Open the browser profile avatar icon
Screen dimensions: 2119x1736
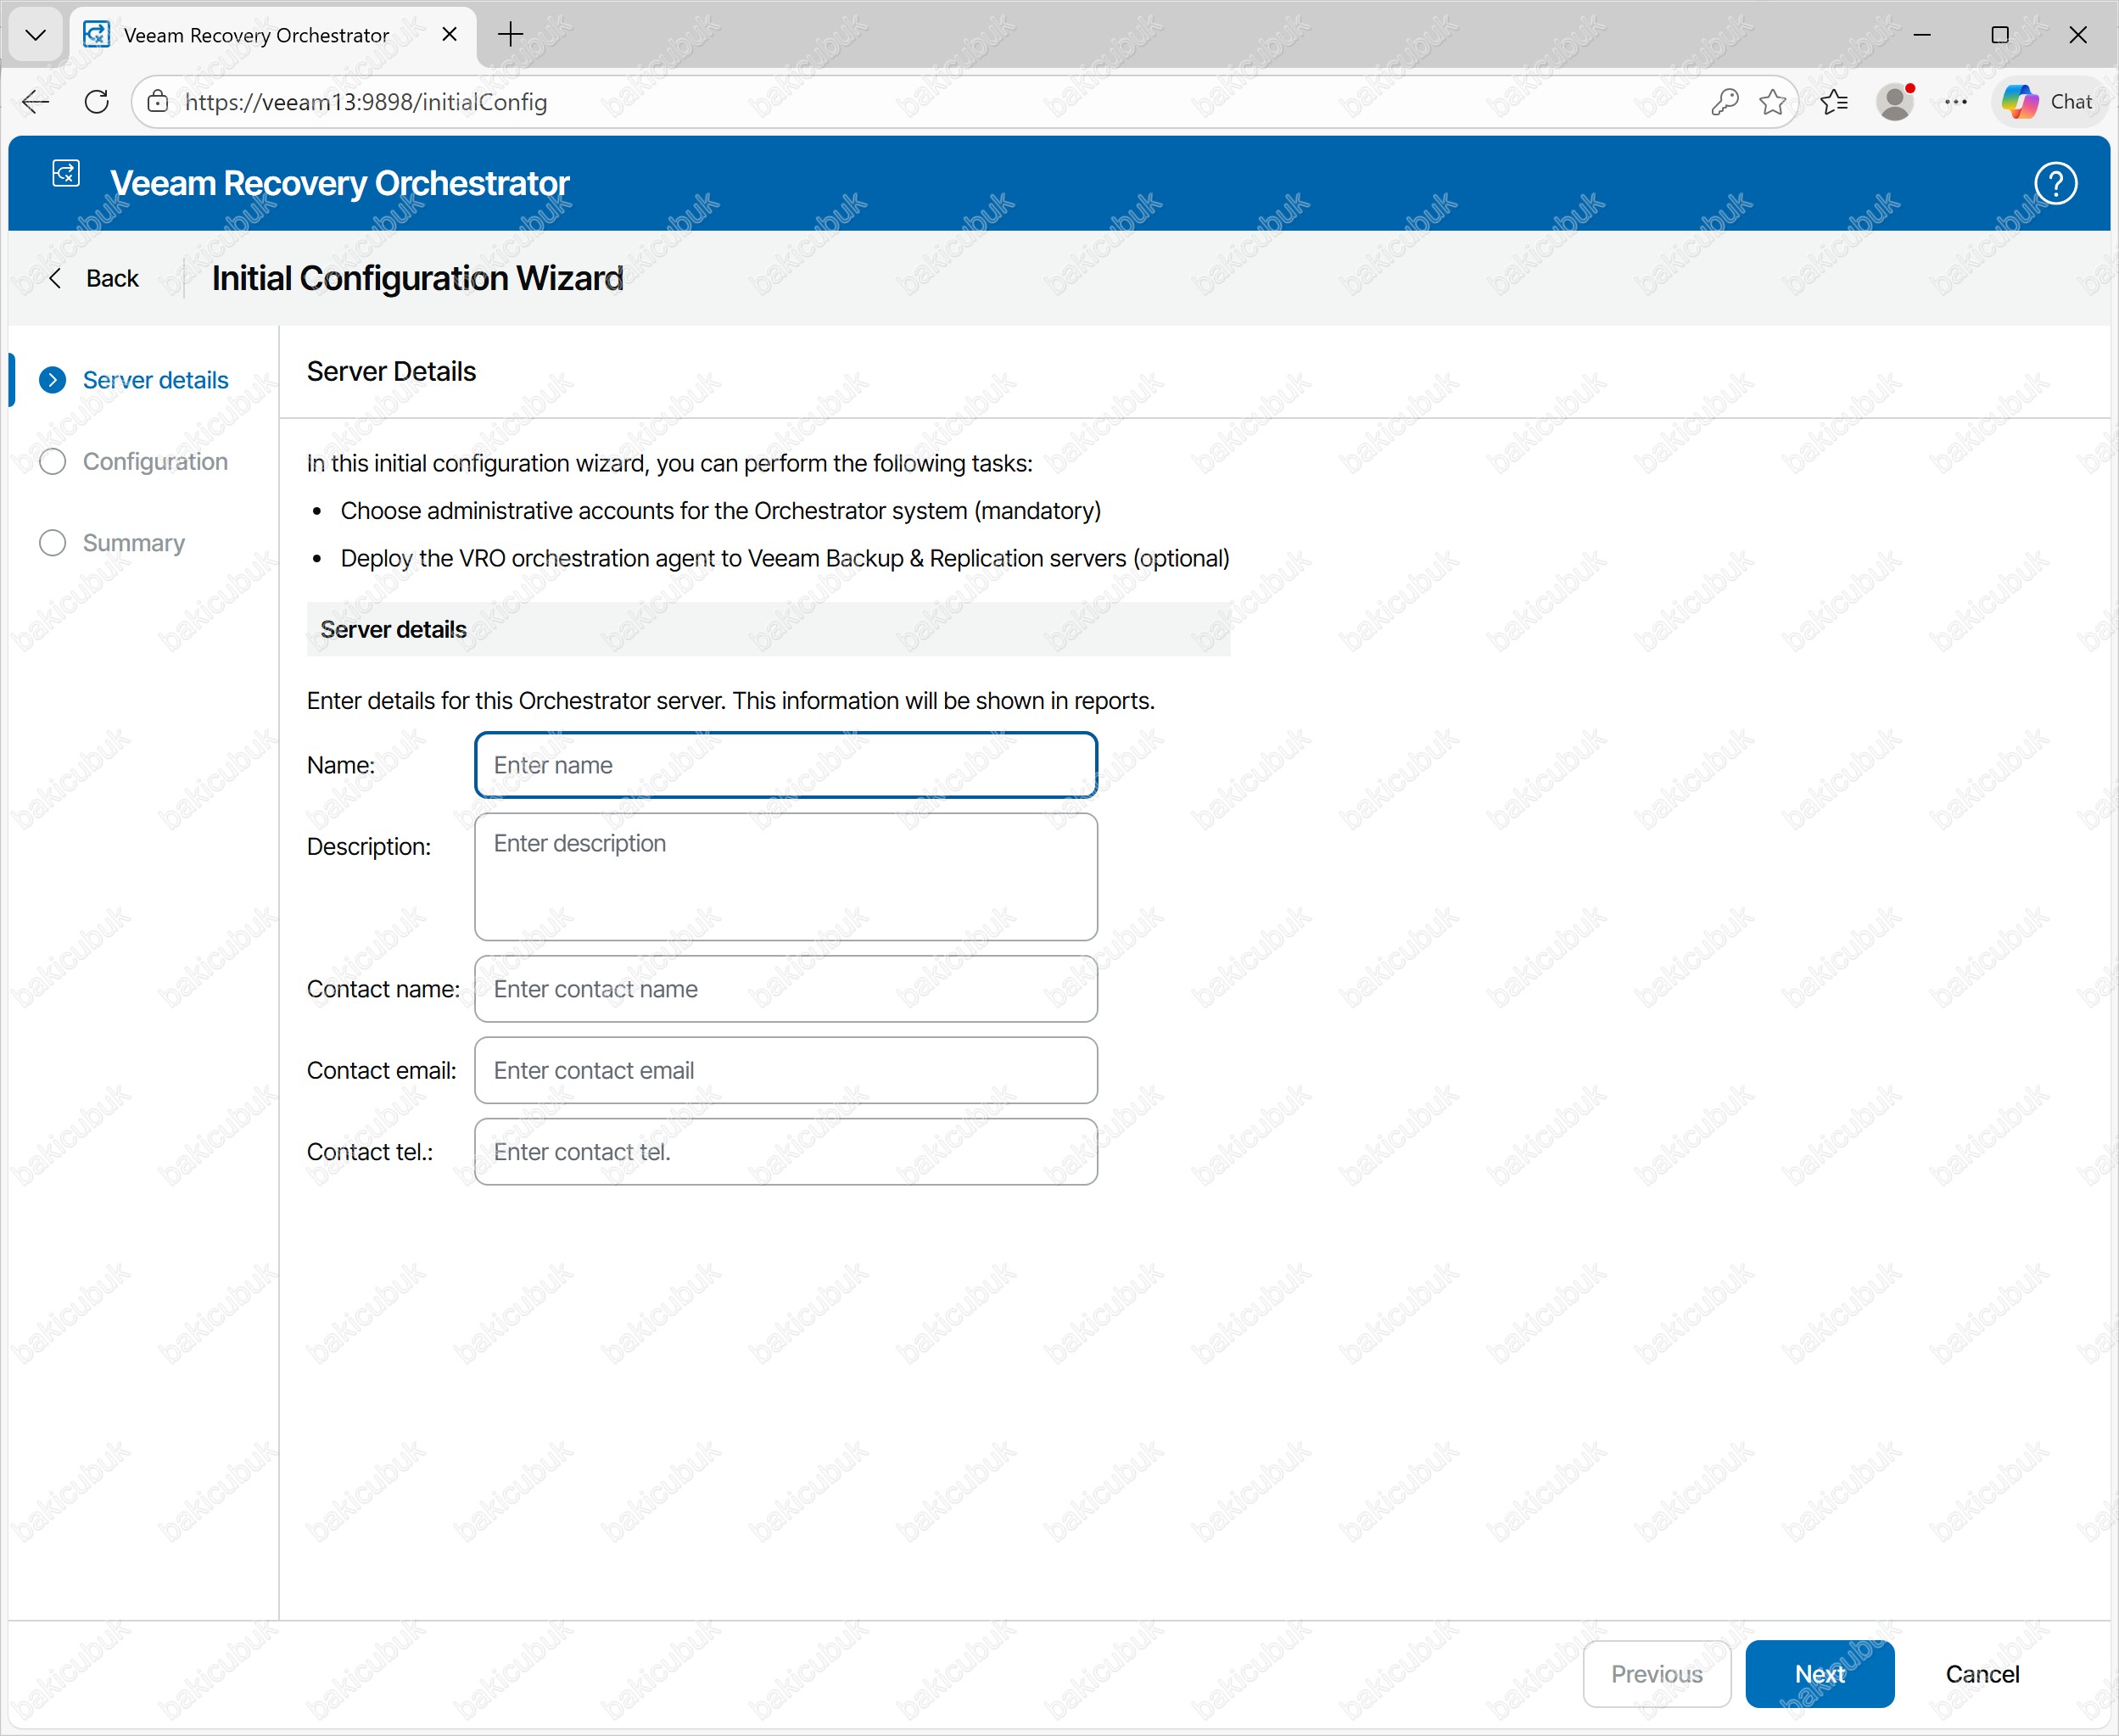click(x=1894, y=102)
